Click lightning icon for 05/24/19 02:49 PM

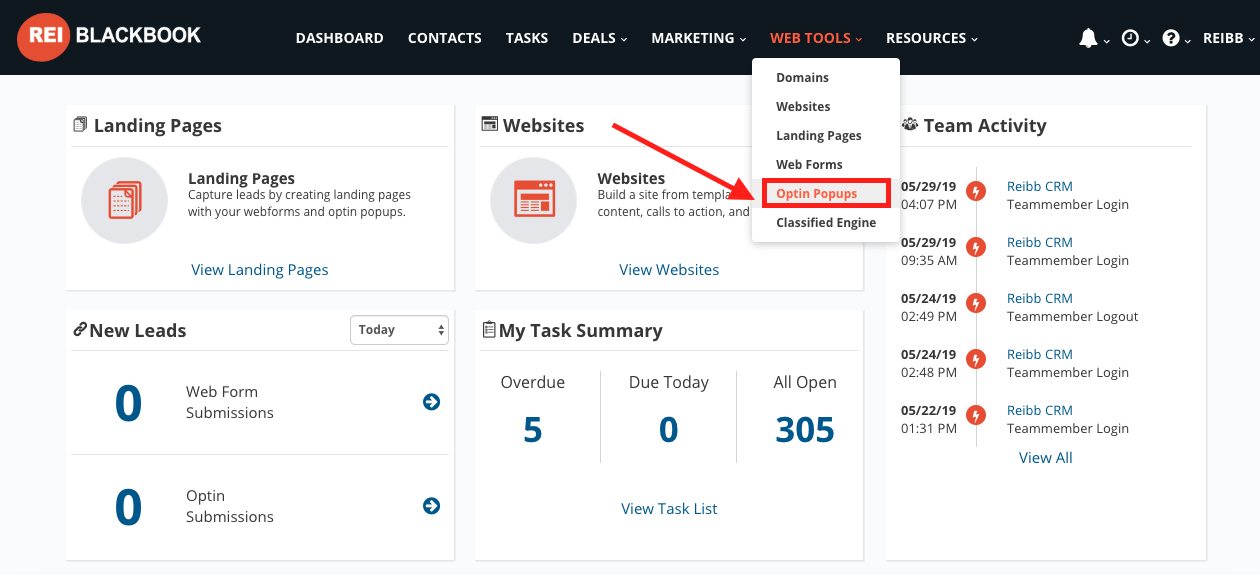click(977, 302)
